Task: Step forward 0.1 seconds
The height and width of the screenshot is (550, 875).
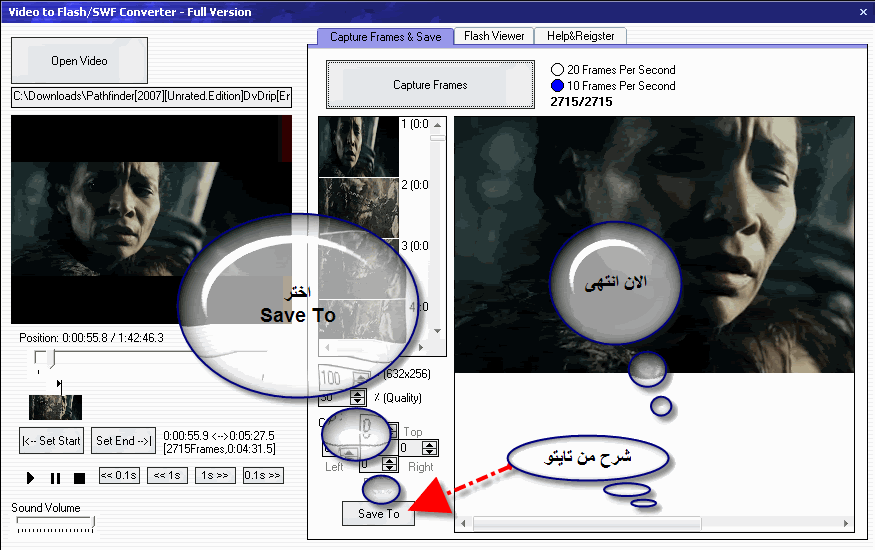Action: click(x=263, y=476)
